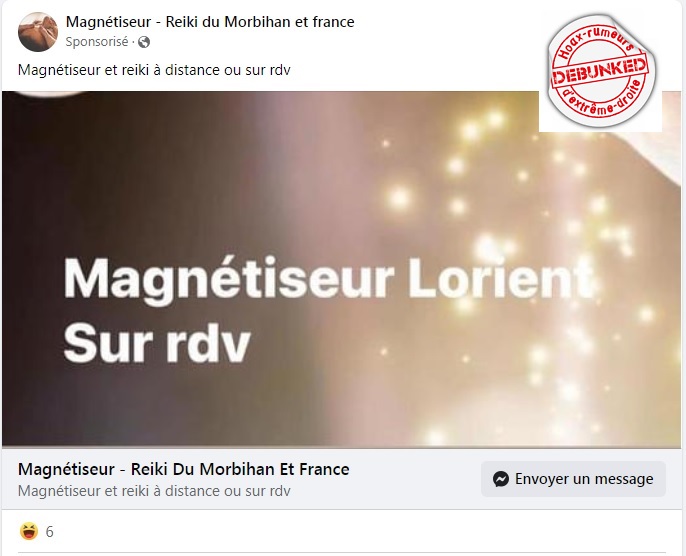686x556 pixels.
Task: Click 'Hoax-rumeurs' text on the stamp
Action: click(x=596, y=42)
